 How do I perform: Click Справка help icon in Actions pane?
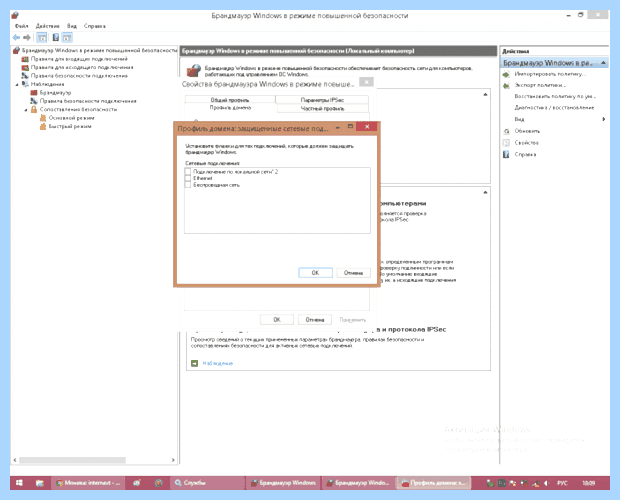[x=506, y=155]
